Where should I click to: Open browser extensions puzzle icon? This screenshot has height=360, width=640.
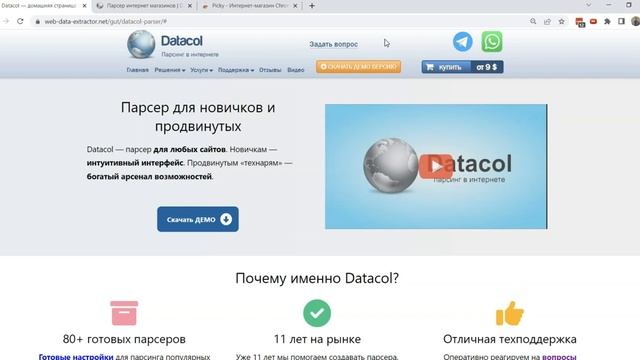click(x=607, y=21)
